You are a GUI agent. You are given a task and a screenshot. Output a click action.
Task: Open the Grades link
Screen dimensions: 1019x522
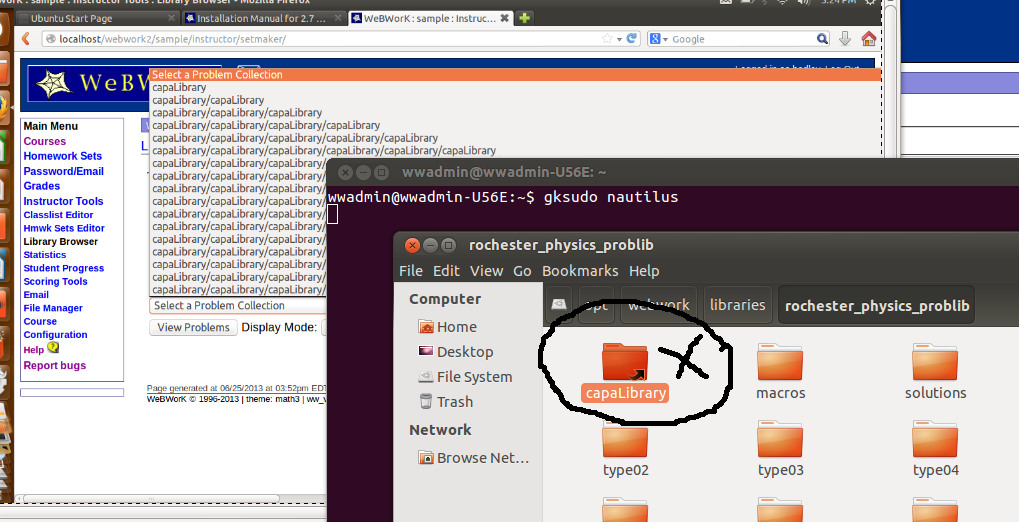point(42,186)
